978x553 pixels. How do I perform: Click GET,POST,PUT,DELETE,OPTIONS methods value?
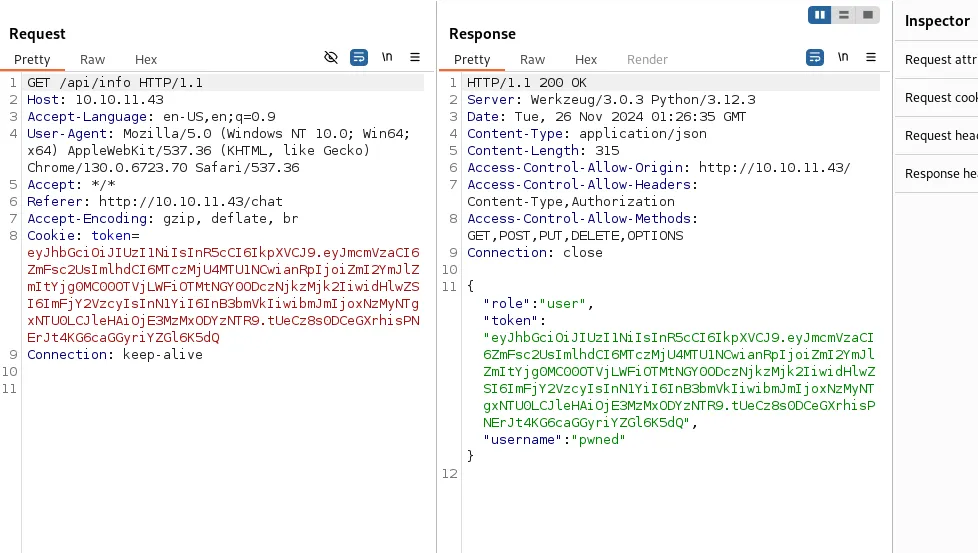pos(575,236)
